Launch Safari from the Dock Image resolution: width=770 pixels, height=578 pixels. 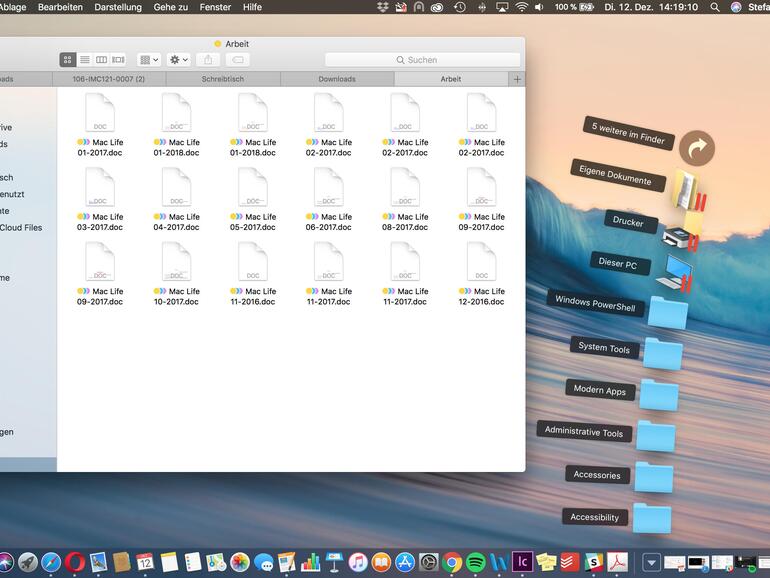click(x=51, y=562)
